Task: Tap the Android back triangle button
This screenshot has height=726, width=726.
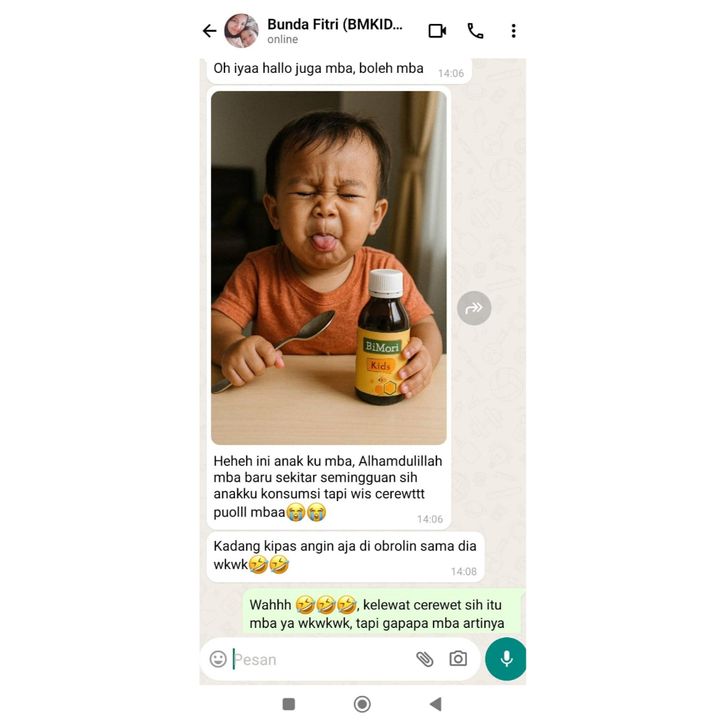Action: tap(435, 704)
